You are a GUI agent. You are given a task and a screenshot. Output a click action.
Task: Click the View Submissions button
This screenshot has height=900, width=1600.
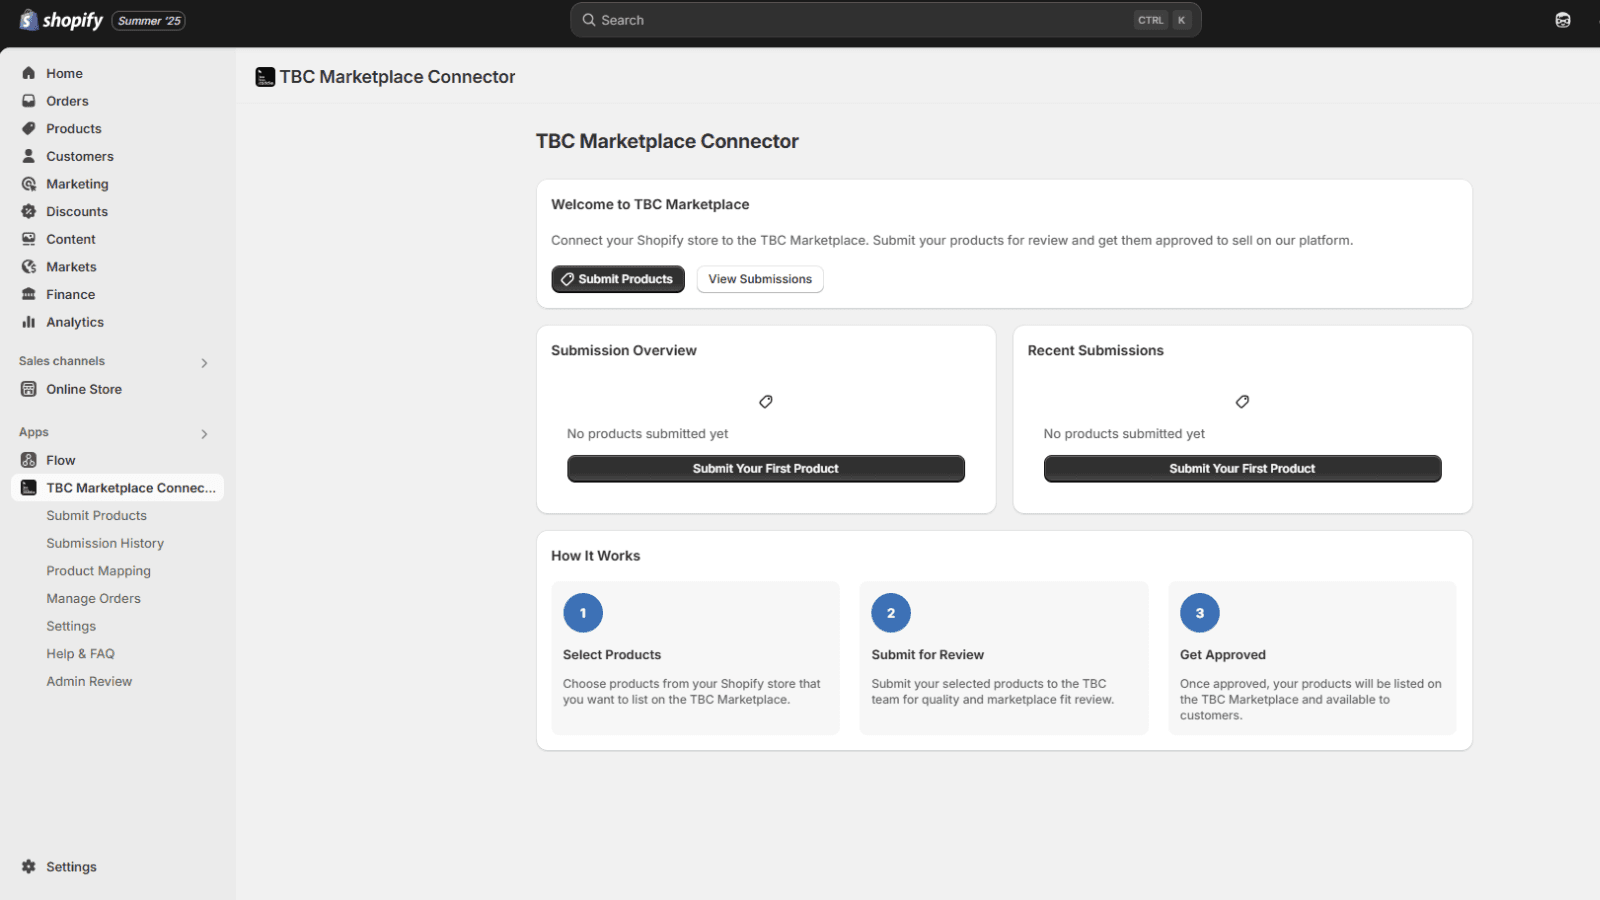(760, 279)
